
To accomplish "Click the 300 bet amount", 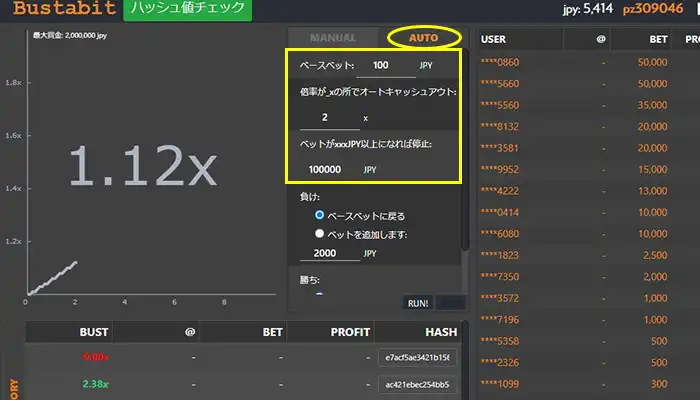I will click(x=659, y=383).
